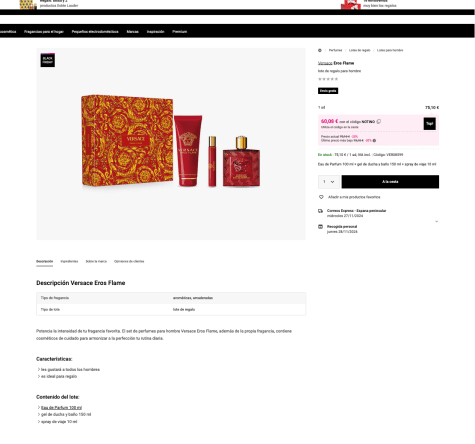Switch to the Sobre la marca tab

pyautogui.click(x=96, y=261)
